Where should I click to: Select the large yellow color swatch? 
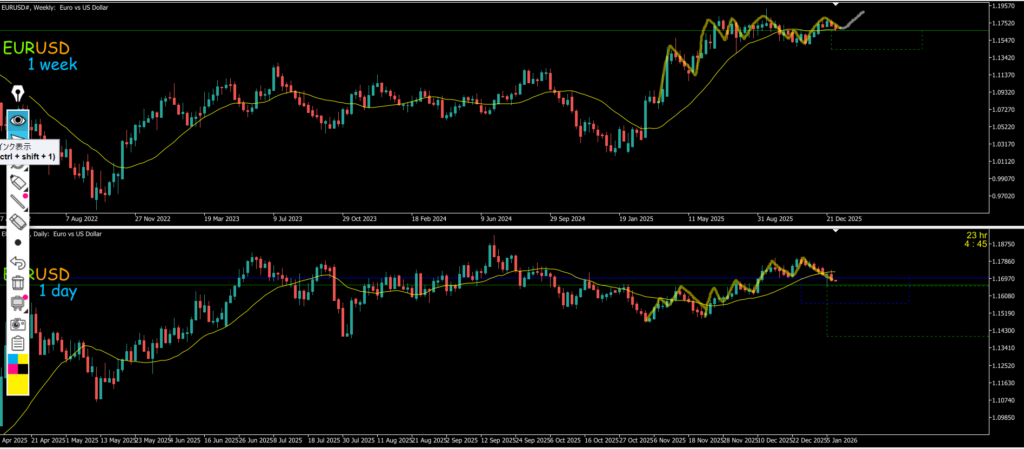click(x=18, y=387)
